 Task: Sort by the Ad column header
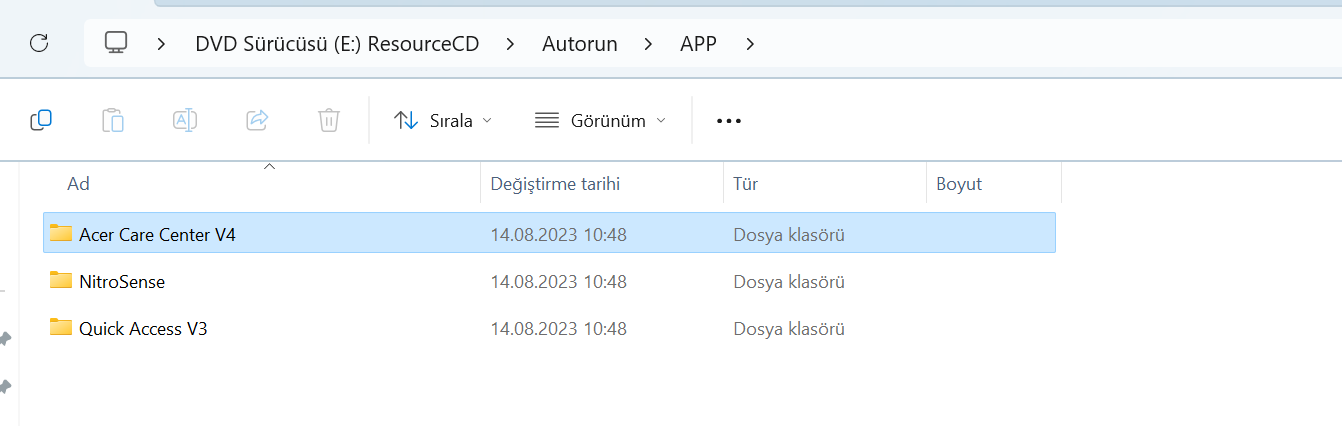(79, 184)
